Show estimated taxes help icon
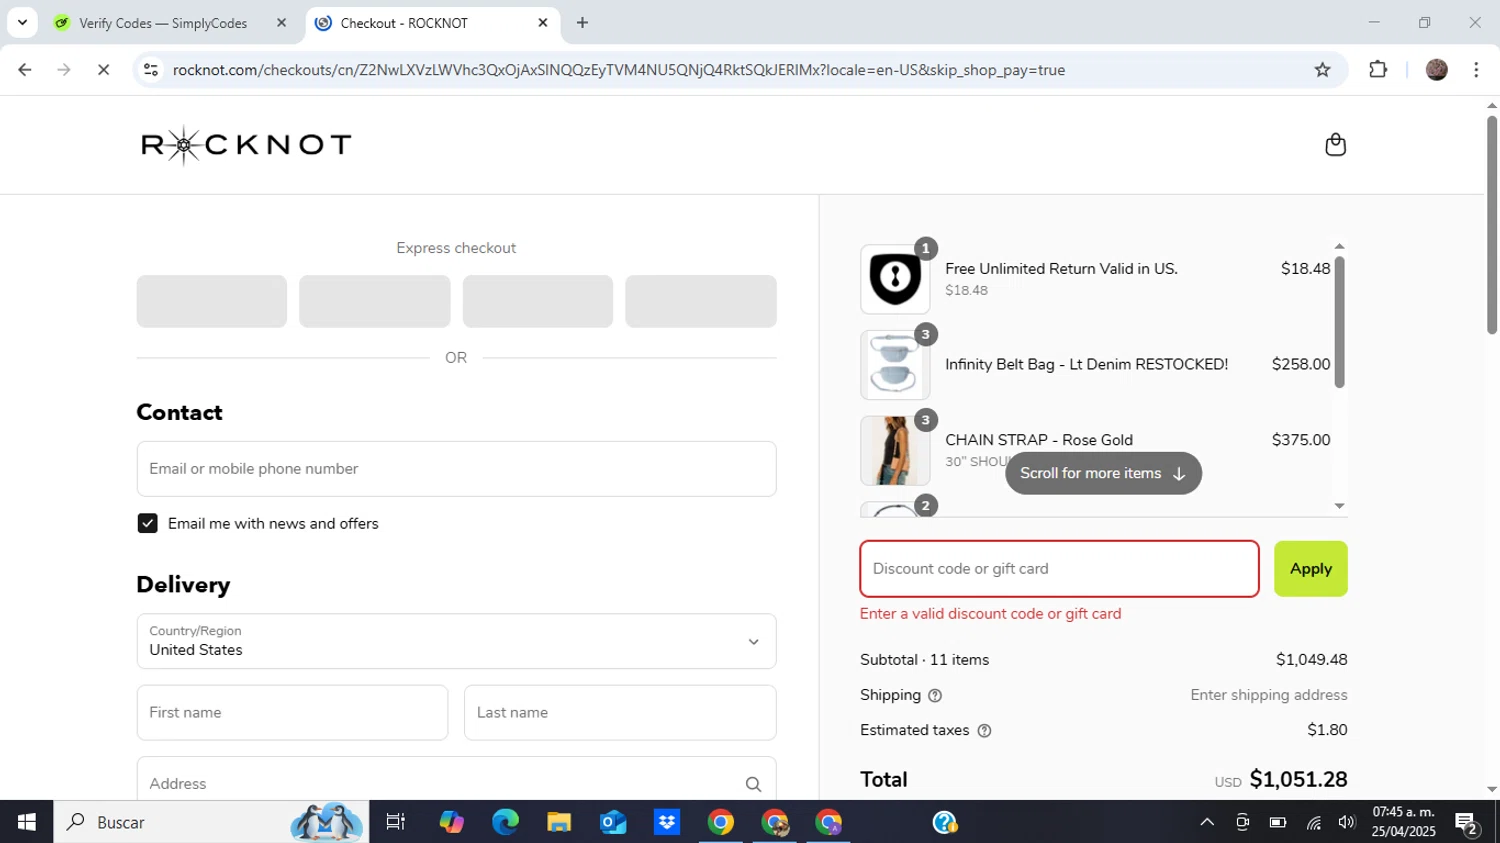The width and height of the screenshot is (1500, 843). pos(984,731)
